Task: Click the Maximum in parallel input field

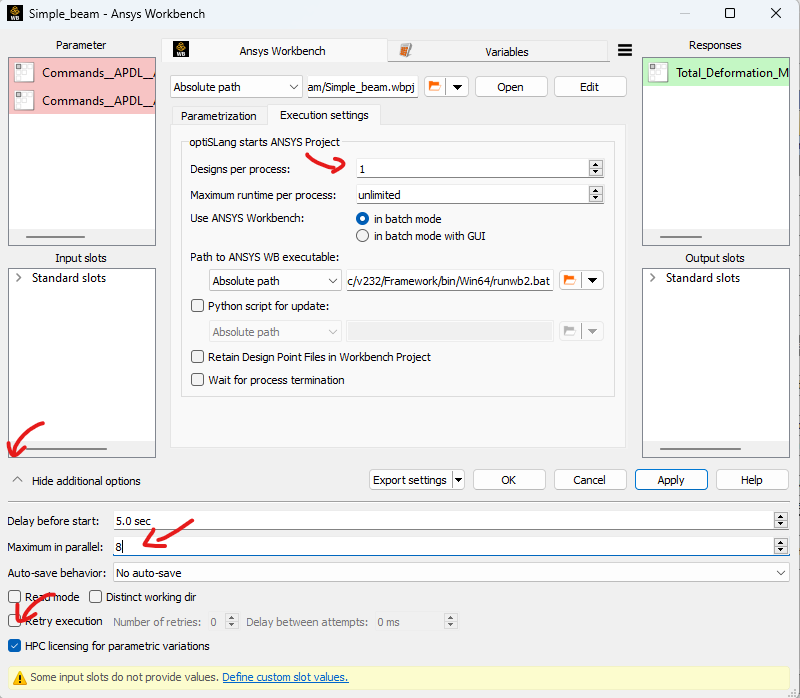Action: pos(440,547)
